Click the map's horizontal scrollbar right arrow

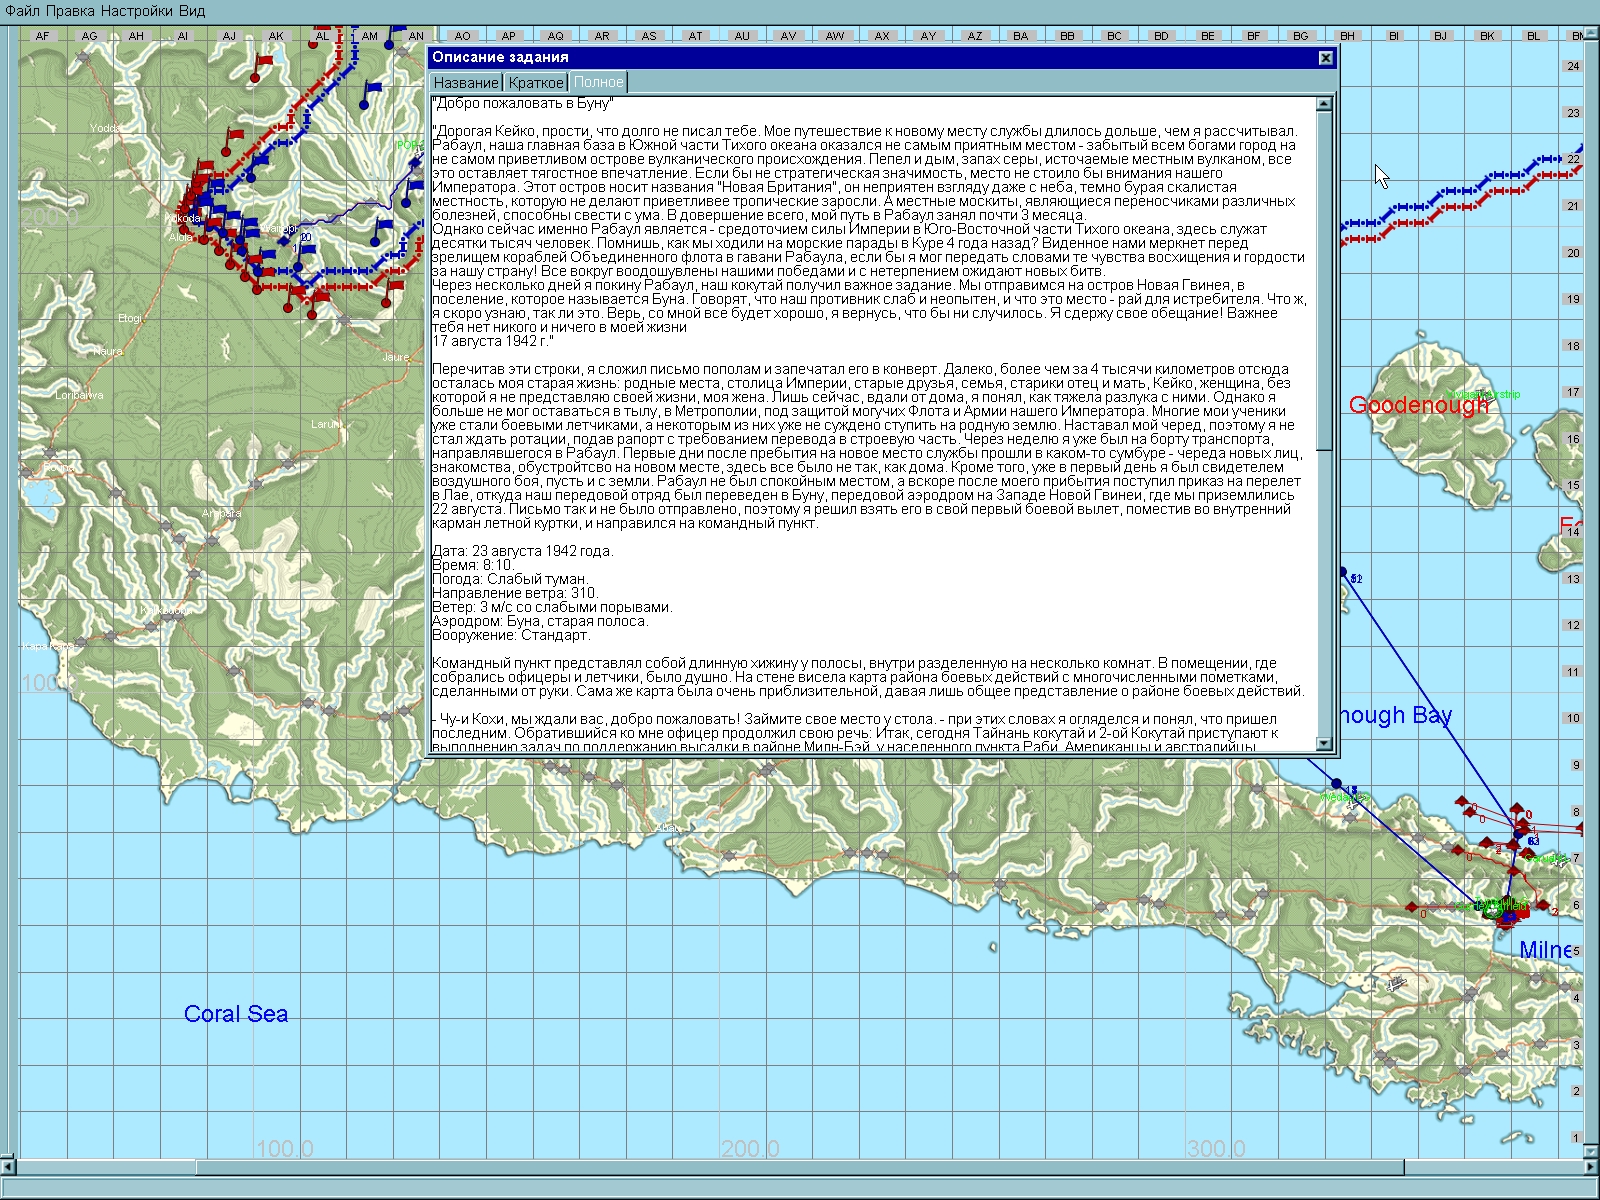click(1592, 1167)
